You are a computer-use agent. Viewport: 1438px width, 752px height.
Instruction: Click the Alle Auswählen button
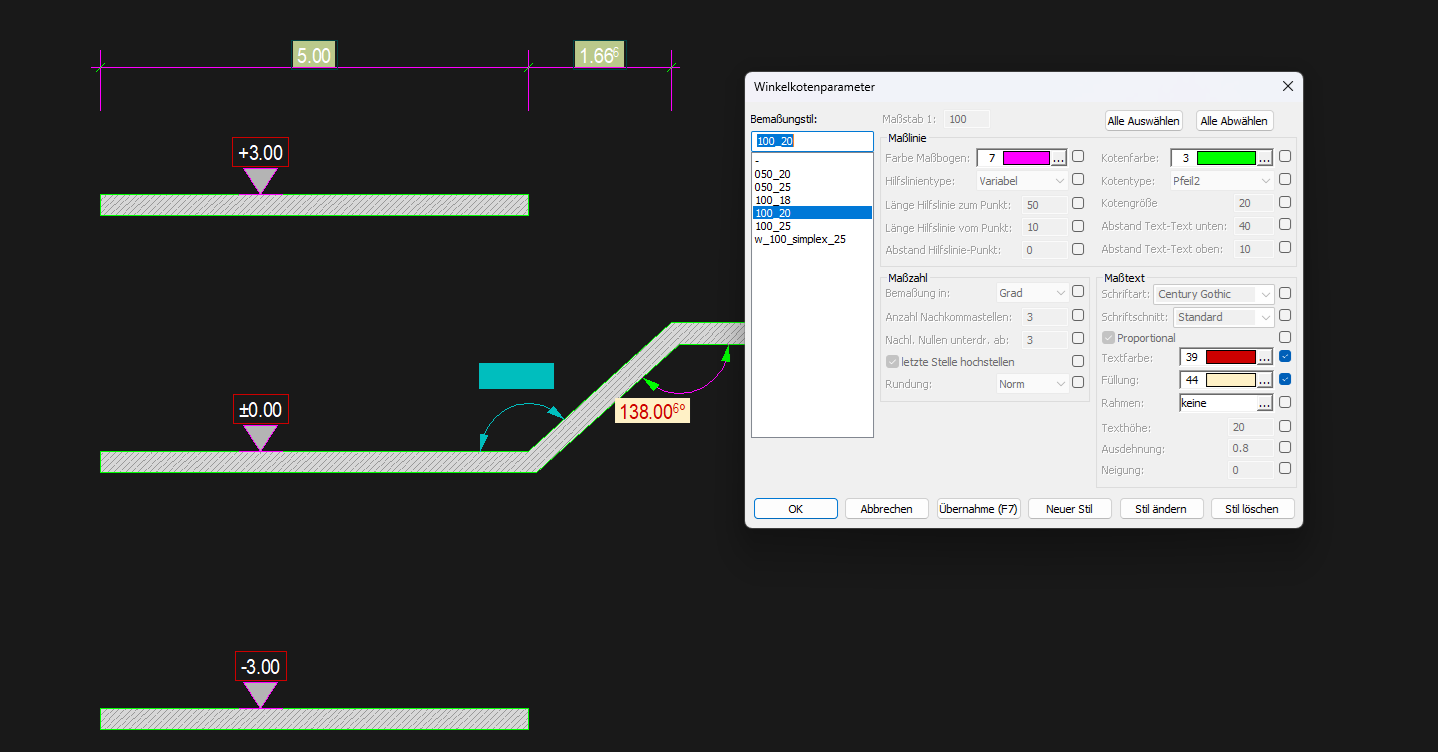click(x=1143, y=121)
